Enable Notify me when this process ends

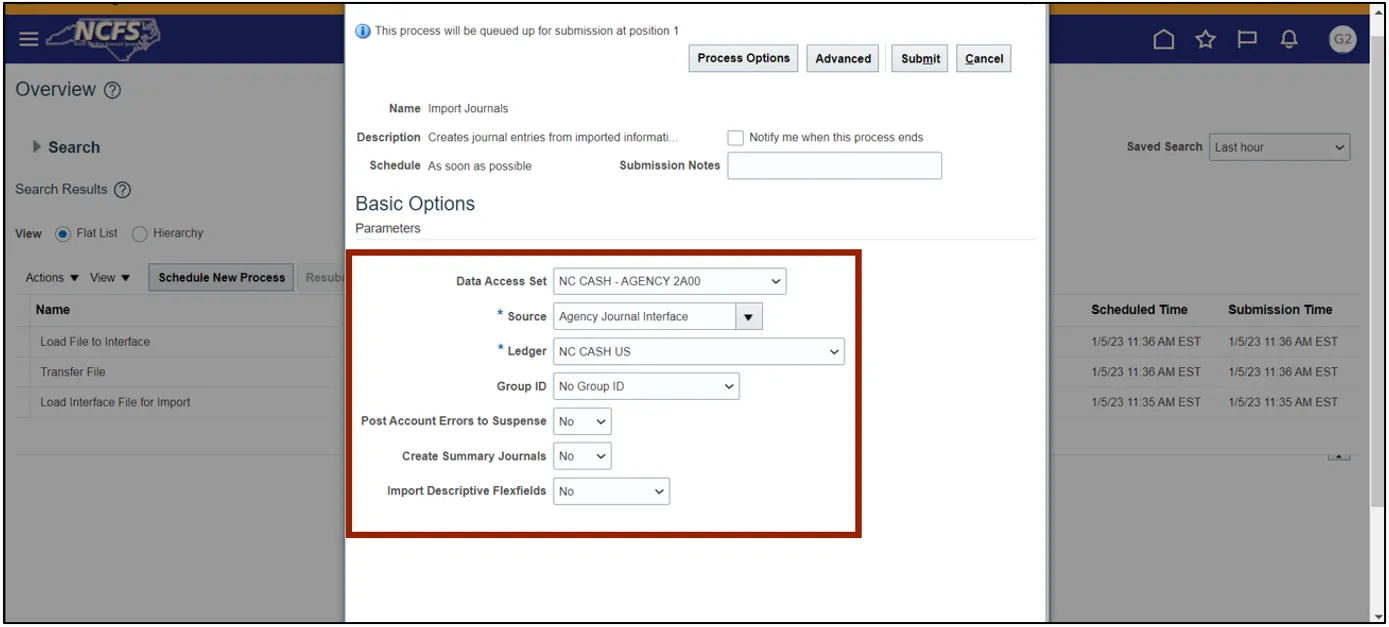coord(736,138)
